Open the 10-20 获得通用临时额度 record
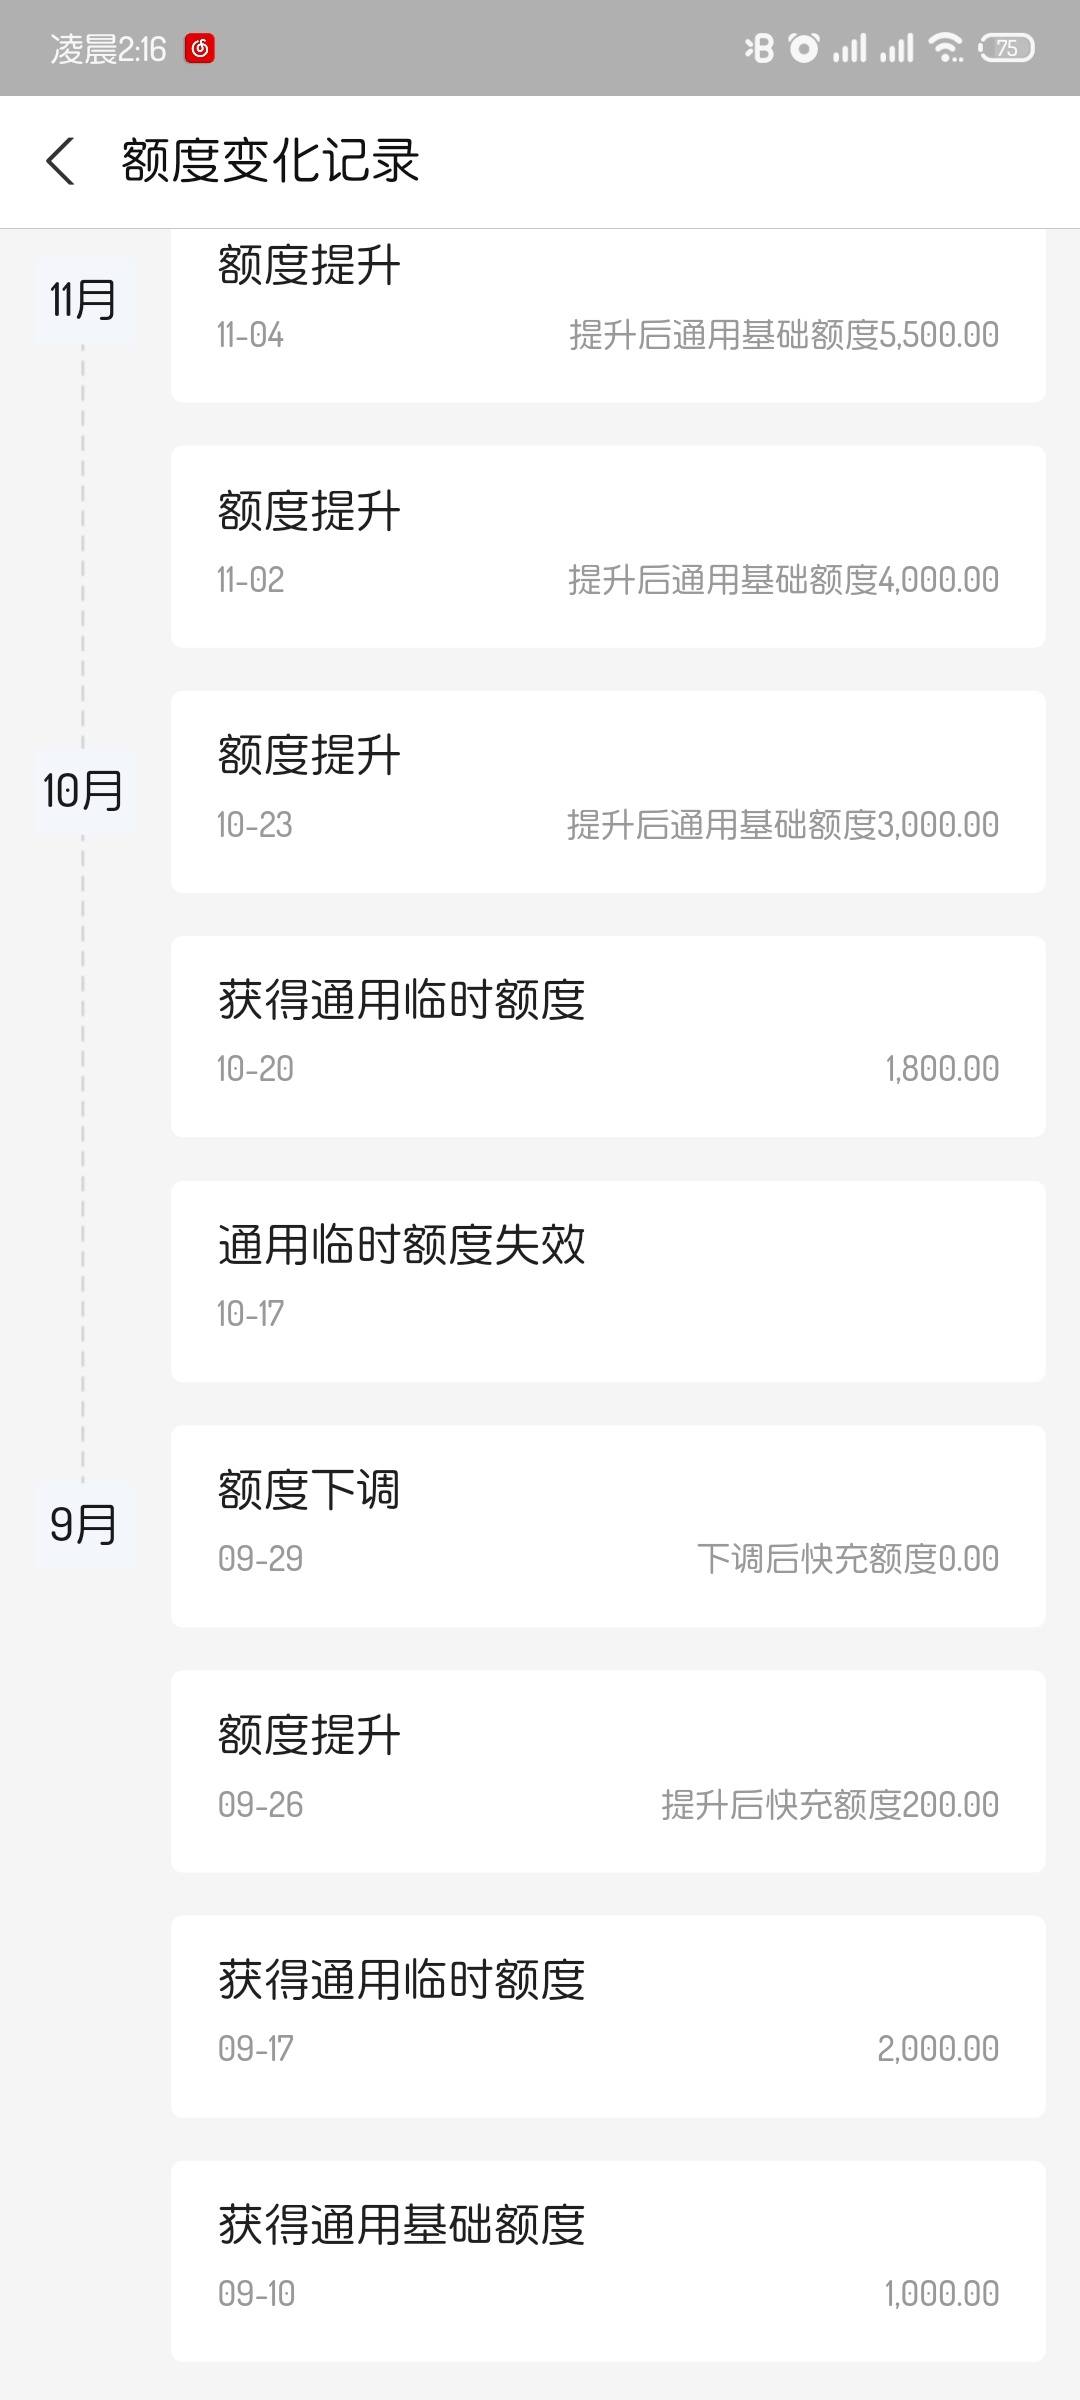 pos(608,1037)
